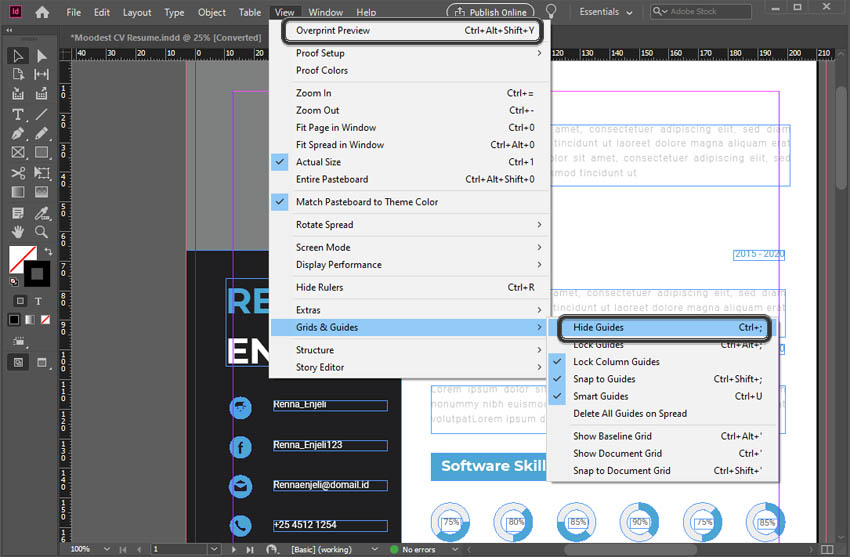The width and height of the screenshot is (850, 557).
Task: Click formatting affects text T icon
Action: pyautogui.click(x=38, y=301)
